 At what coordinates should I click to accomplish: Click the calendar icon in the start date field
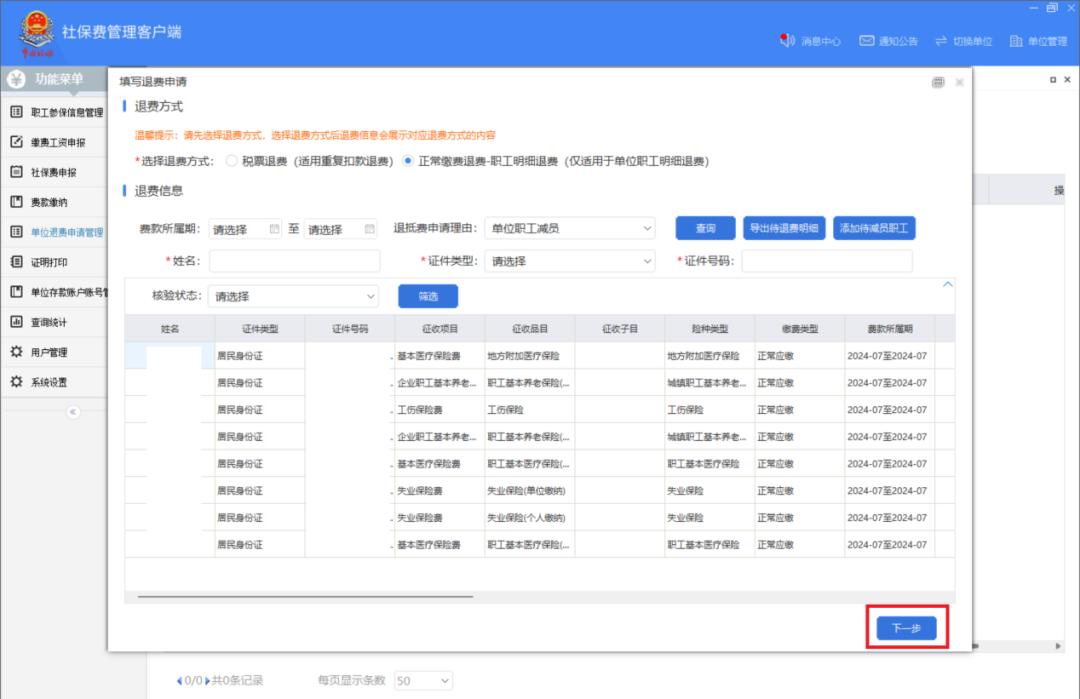coord(275,229)
